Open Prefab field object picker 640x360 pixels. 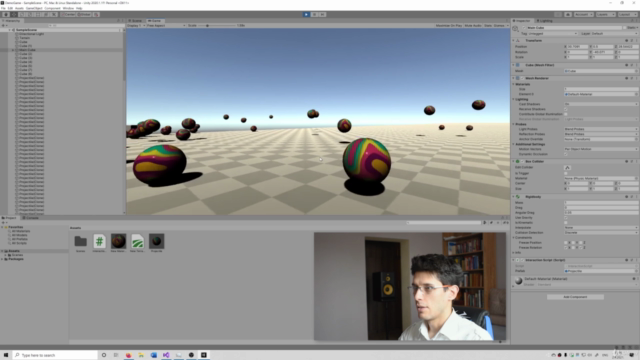(636, 271)
